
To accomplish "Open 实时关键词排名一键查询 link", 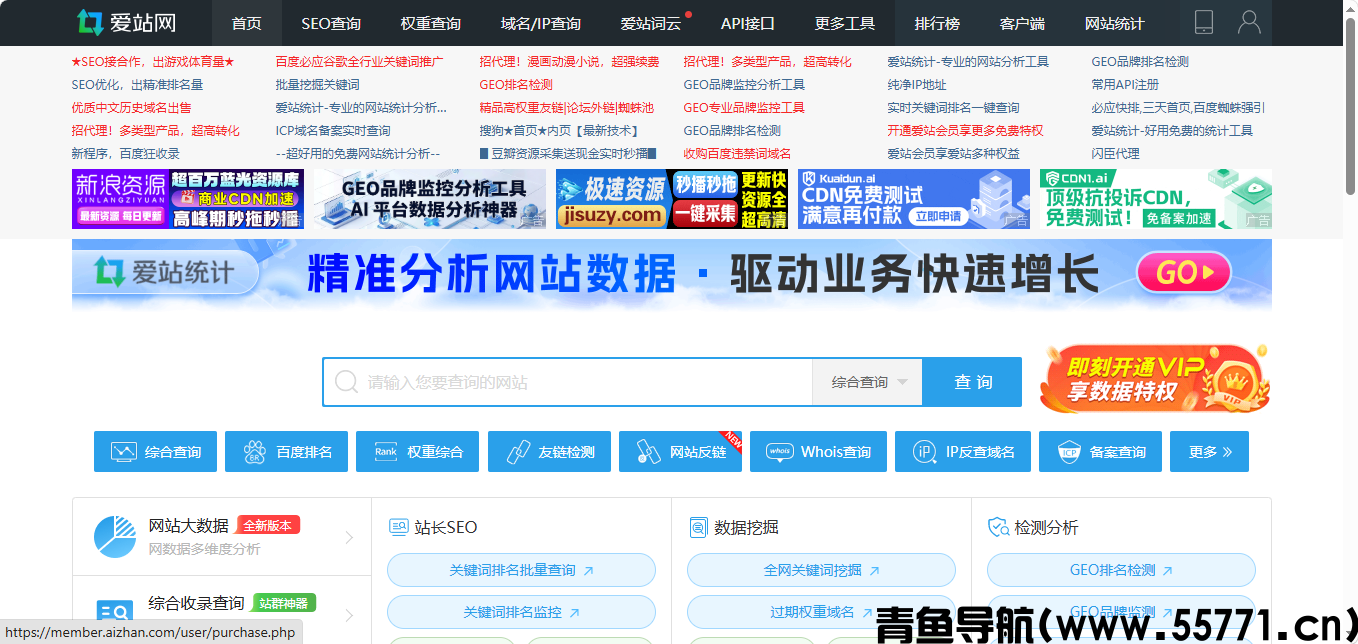I will tap(954, 108).
